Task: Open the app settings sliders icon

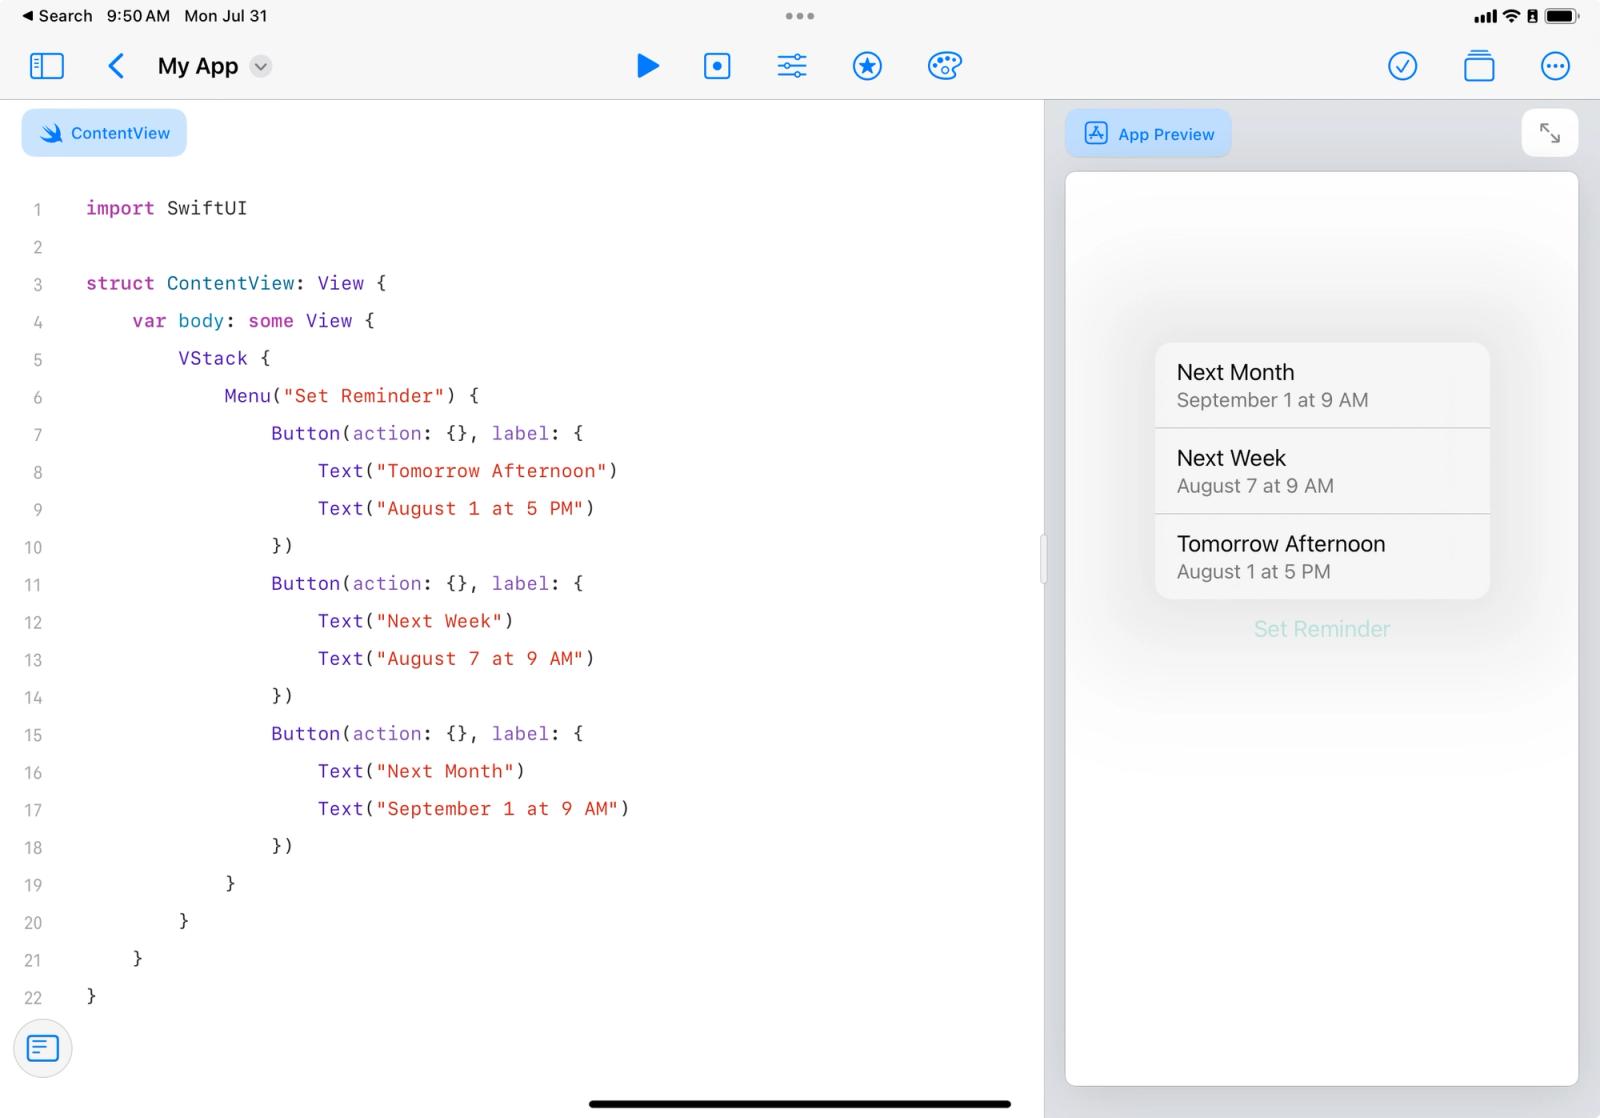Action: tap(792, 66)
